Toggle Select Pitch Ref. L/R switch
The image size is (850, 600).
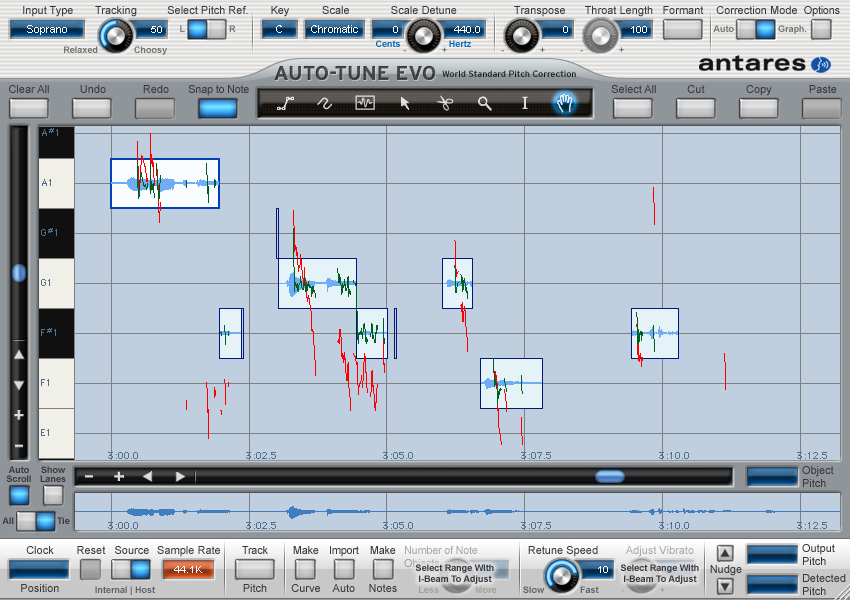207,29
